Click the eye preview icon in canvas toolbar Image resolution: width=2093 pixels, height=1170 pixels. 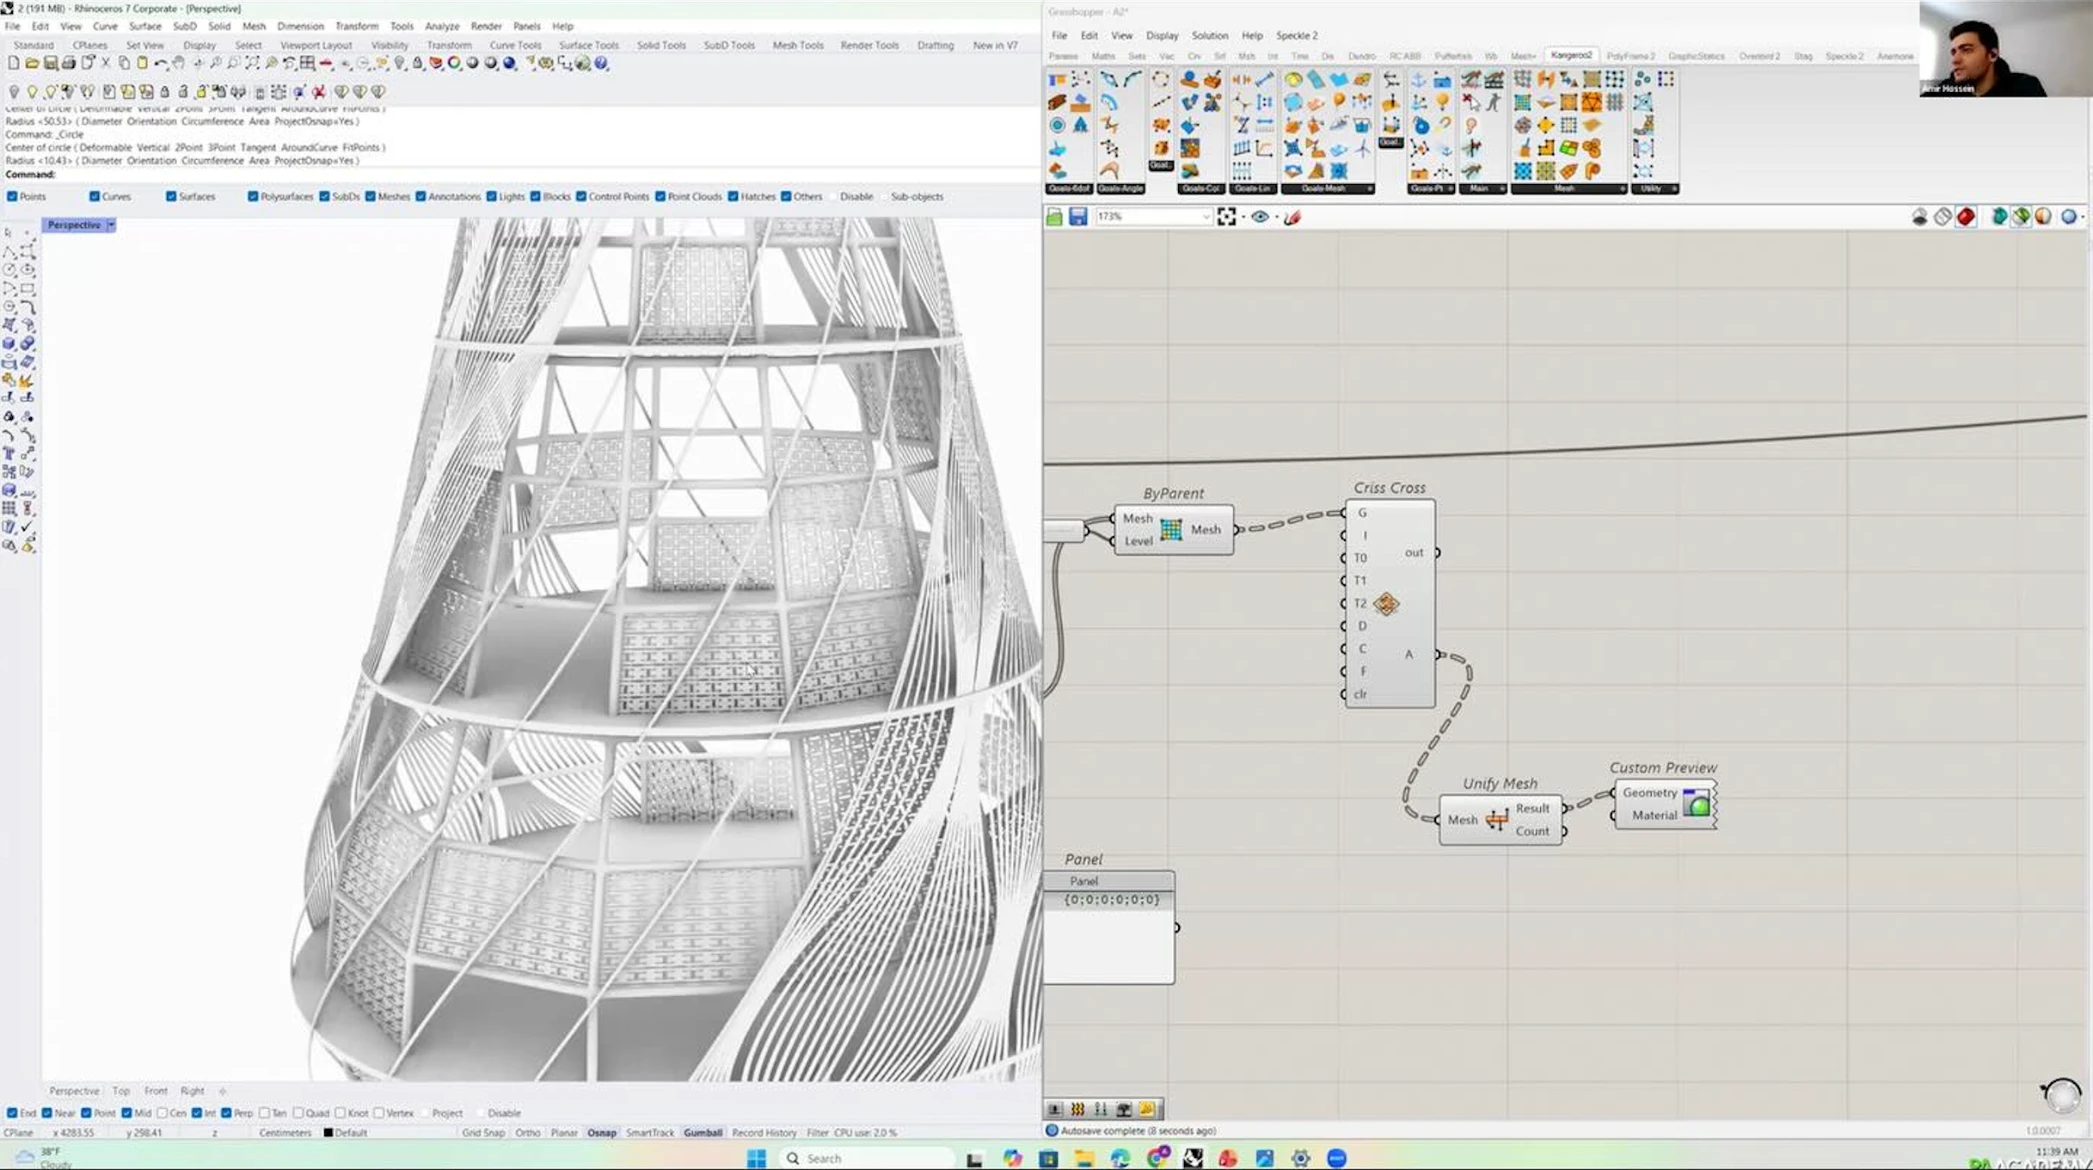pyautogui.click(x=1260, y=217)
